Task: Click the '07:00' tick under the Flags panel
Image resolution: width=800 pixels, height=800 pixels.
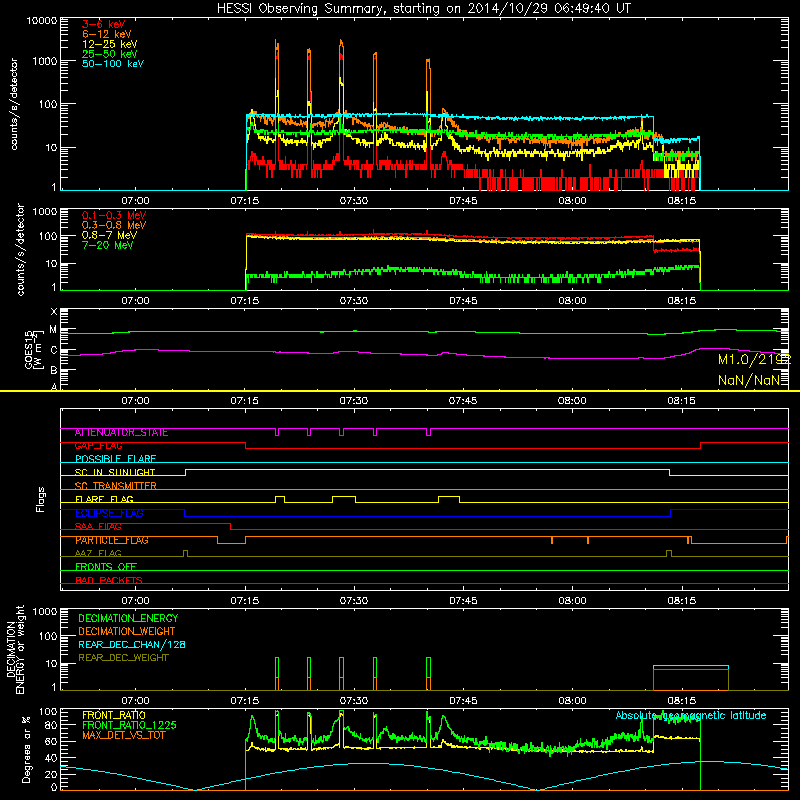Action: point(136,601)
